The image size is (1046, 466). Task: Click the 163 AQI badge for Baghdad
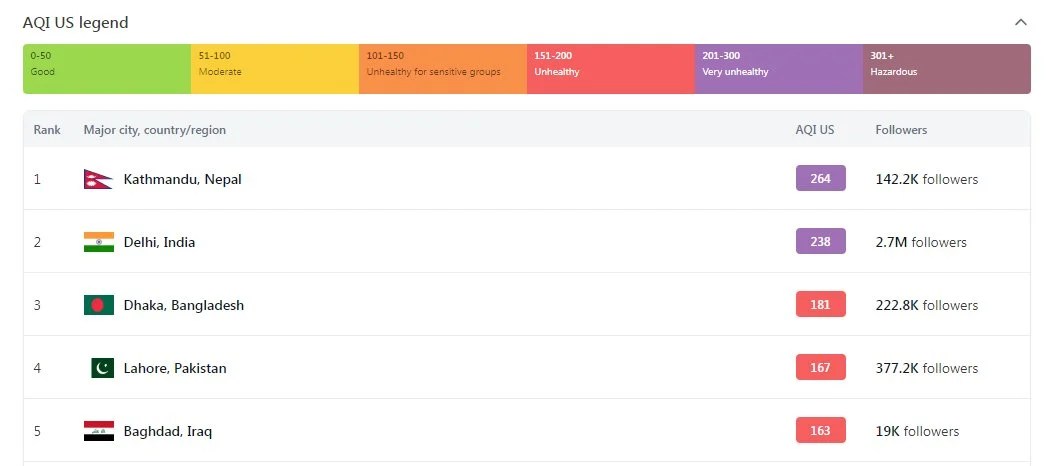pyautogui.click(x=821, y=431)
